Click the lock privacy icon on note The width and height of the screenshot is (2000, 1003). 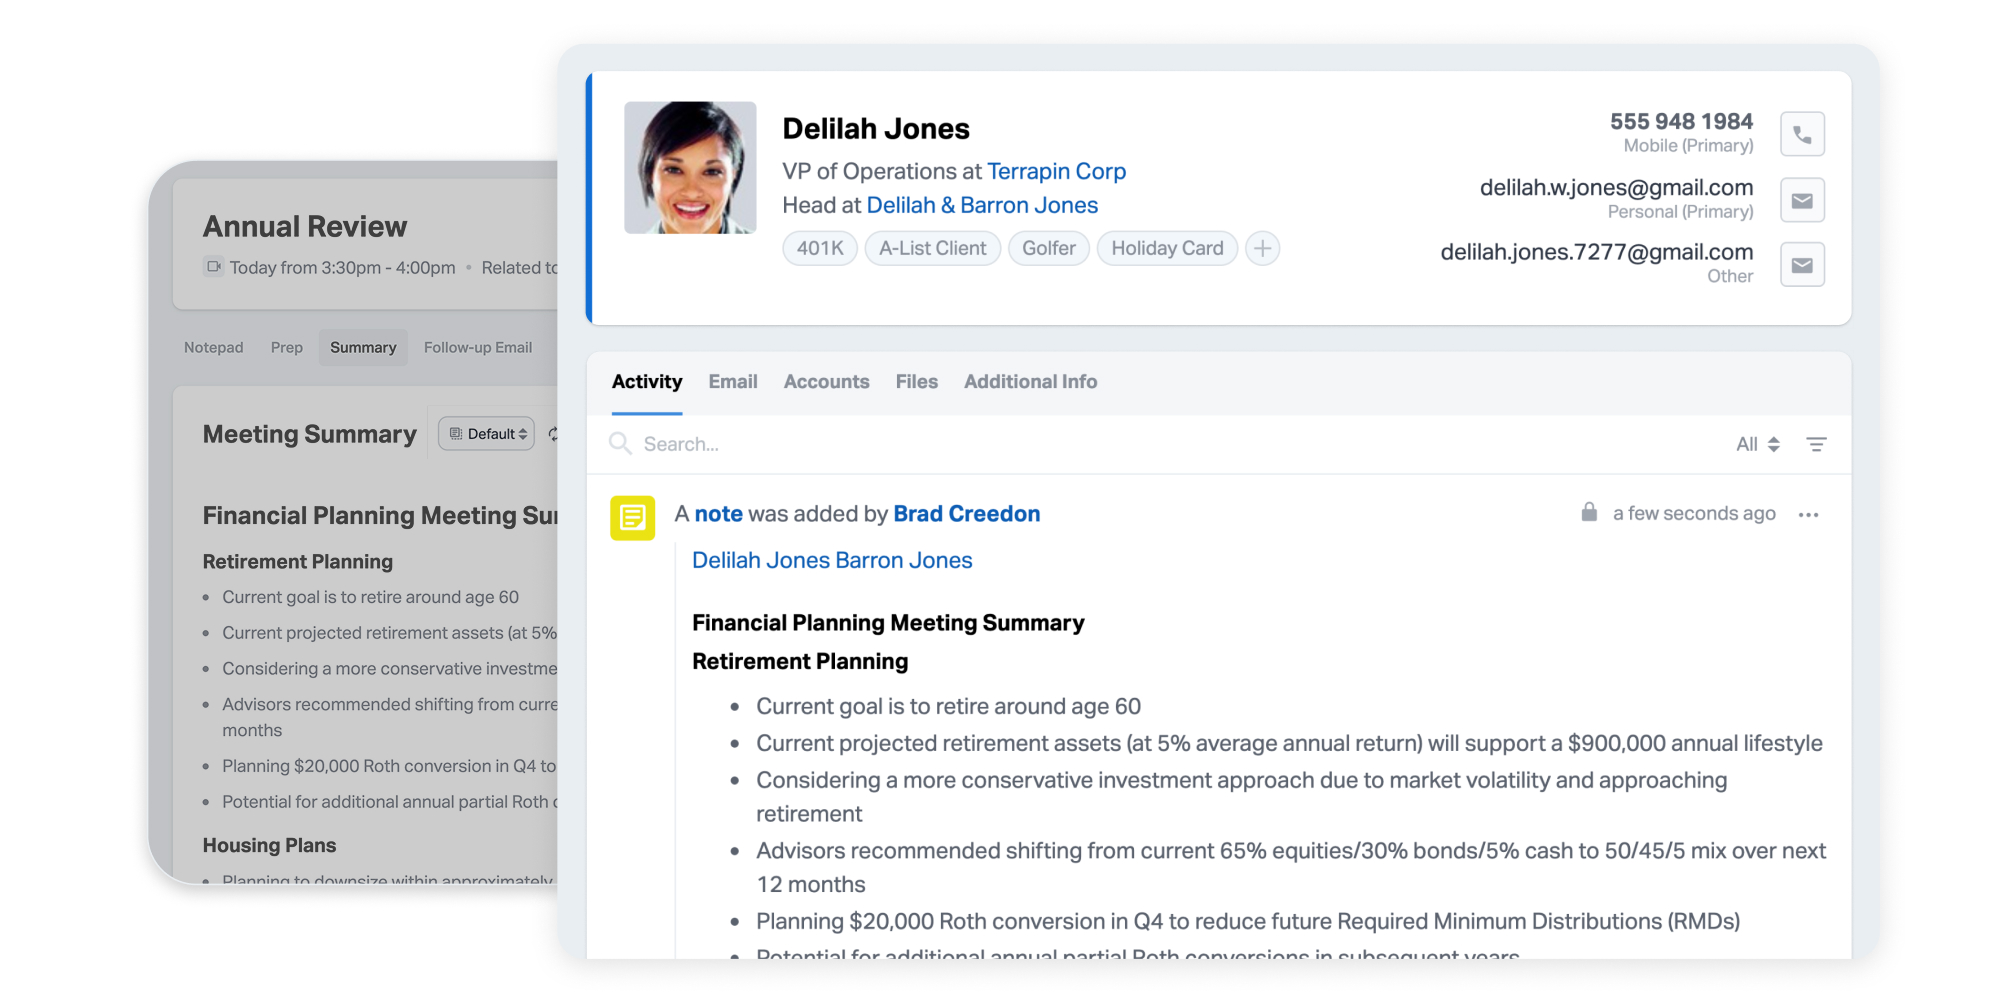(x=1589, y=513)
